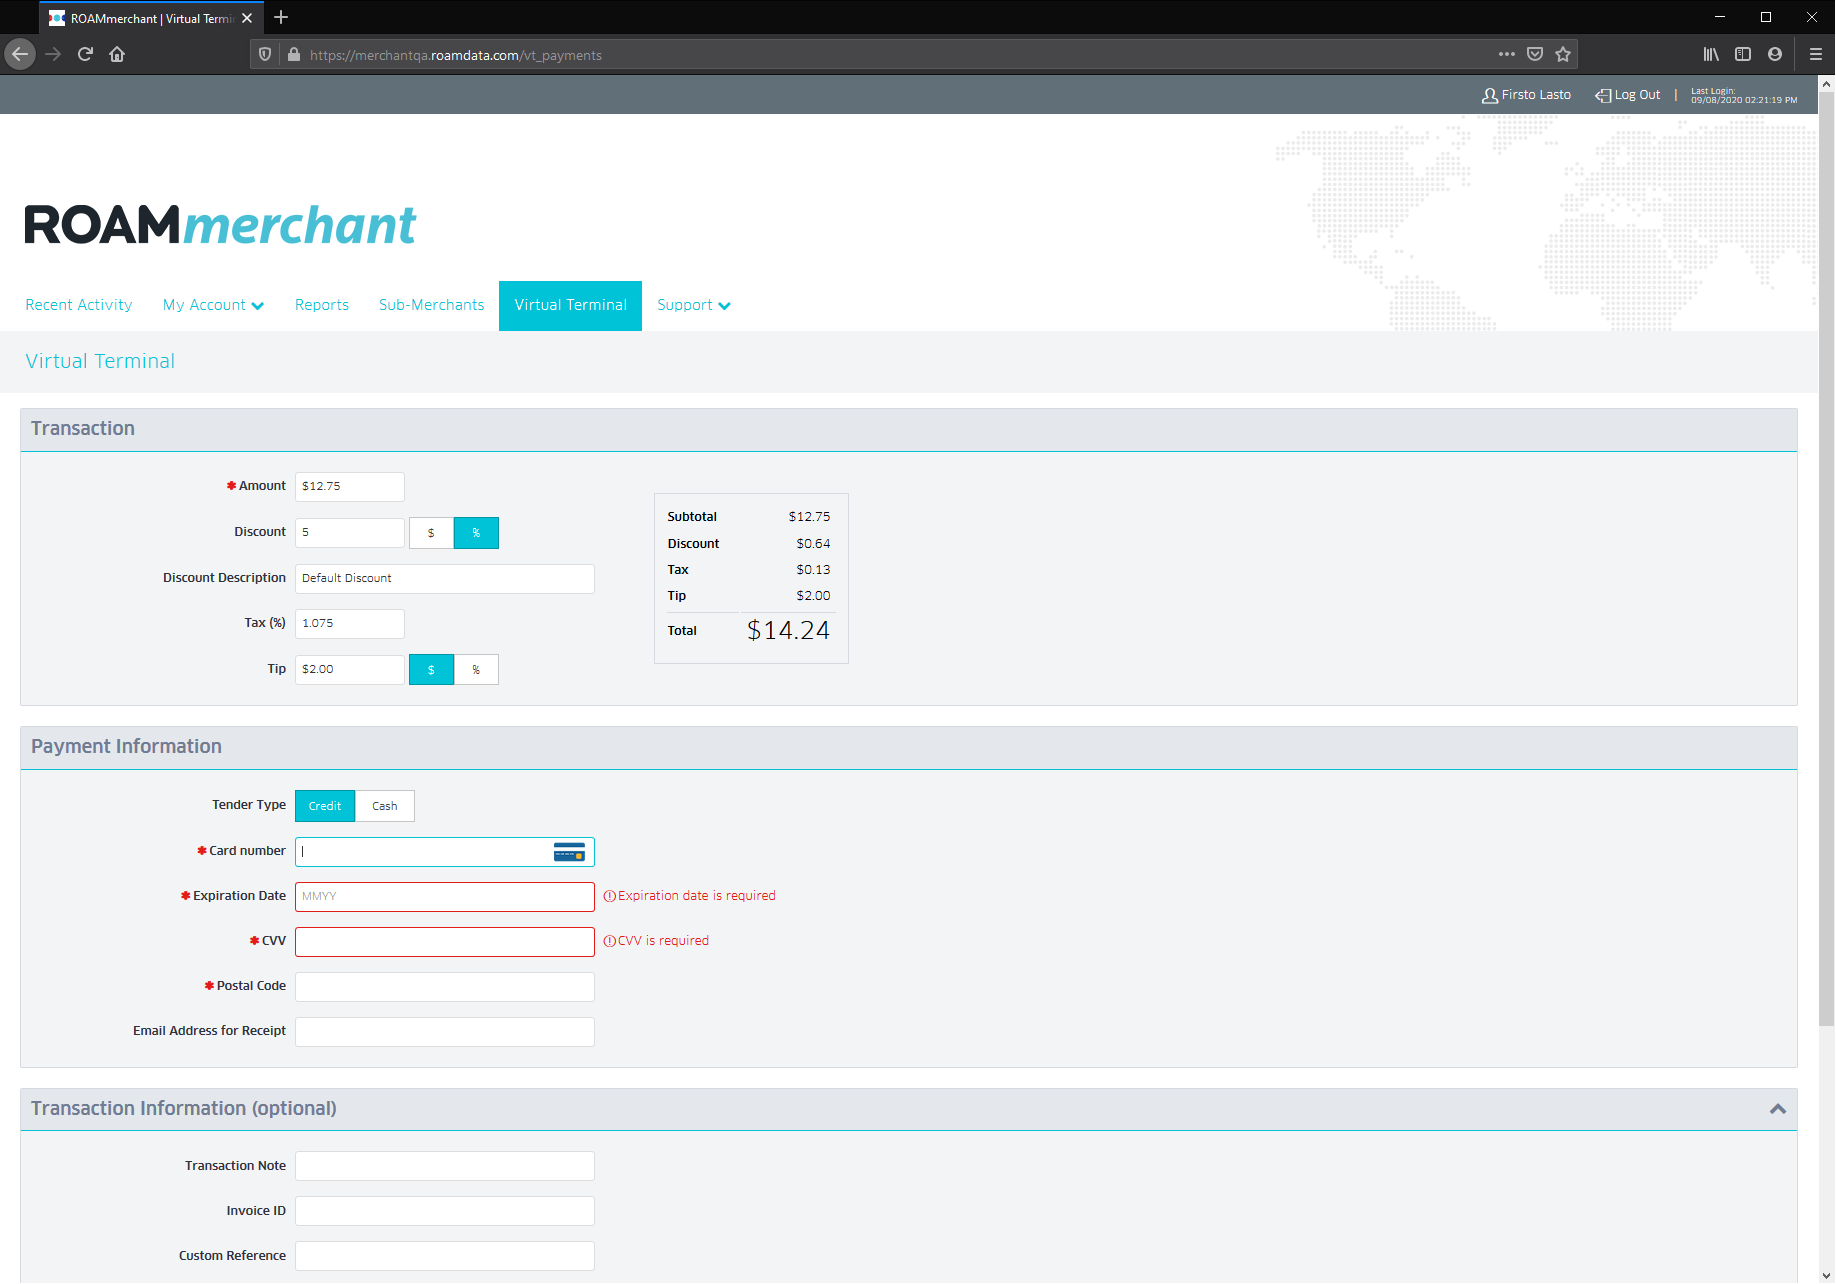Click the Last Login timestamp text

coord(1744,96)
